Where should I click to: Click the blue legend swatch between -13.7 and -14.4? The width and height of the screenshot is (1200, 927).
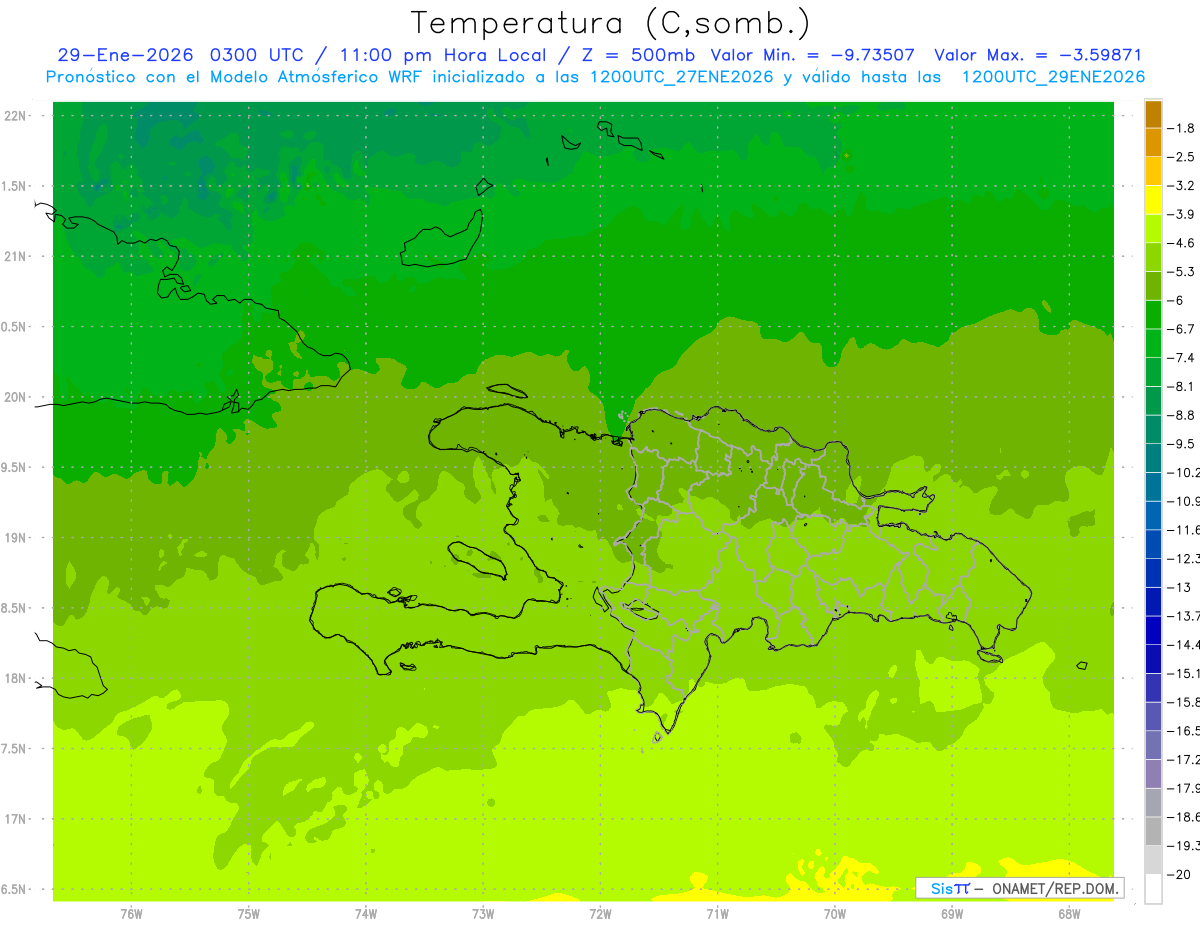(1153, 630)
